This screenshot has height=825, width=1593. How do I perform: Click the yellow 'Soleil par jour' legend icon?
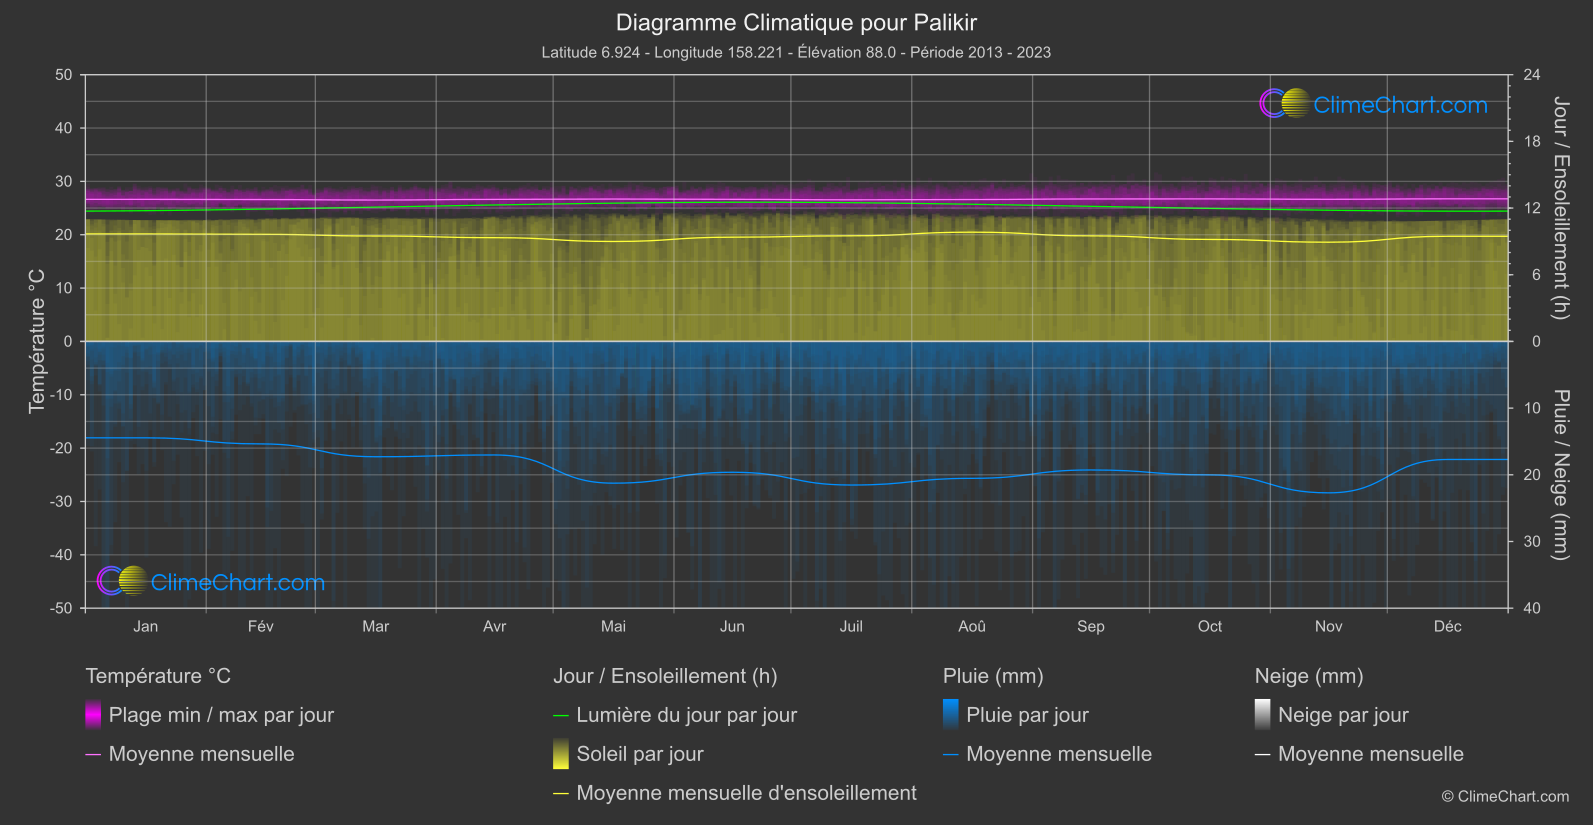(561, 754)
